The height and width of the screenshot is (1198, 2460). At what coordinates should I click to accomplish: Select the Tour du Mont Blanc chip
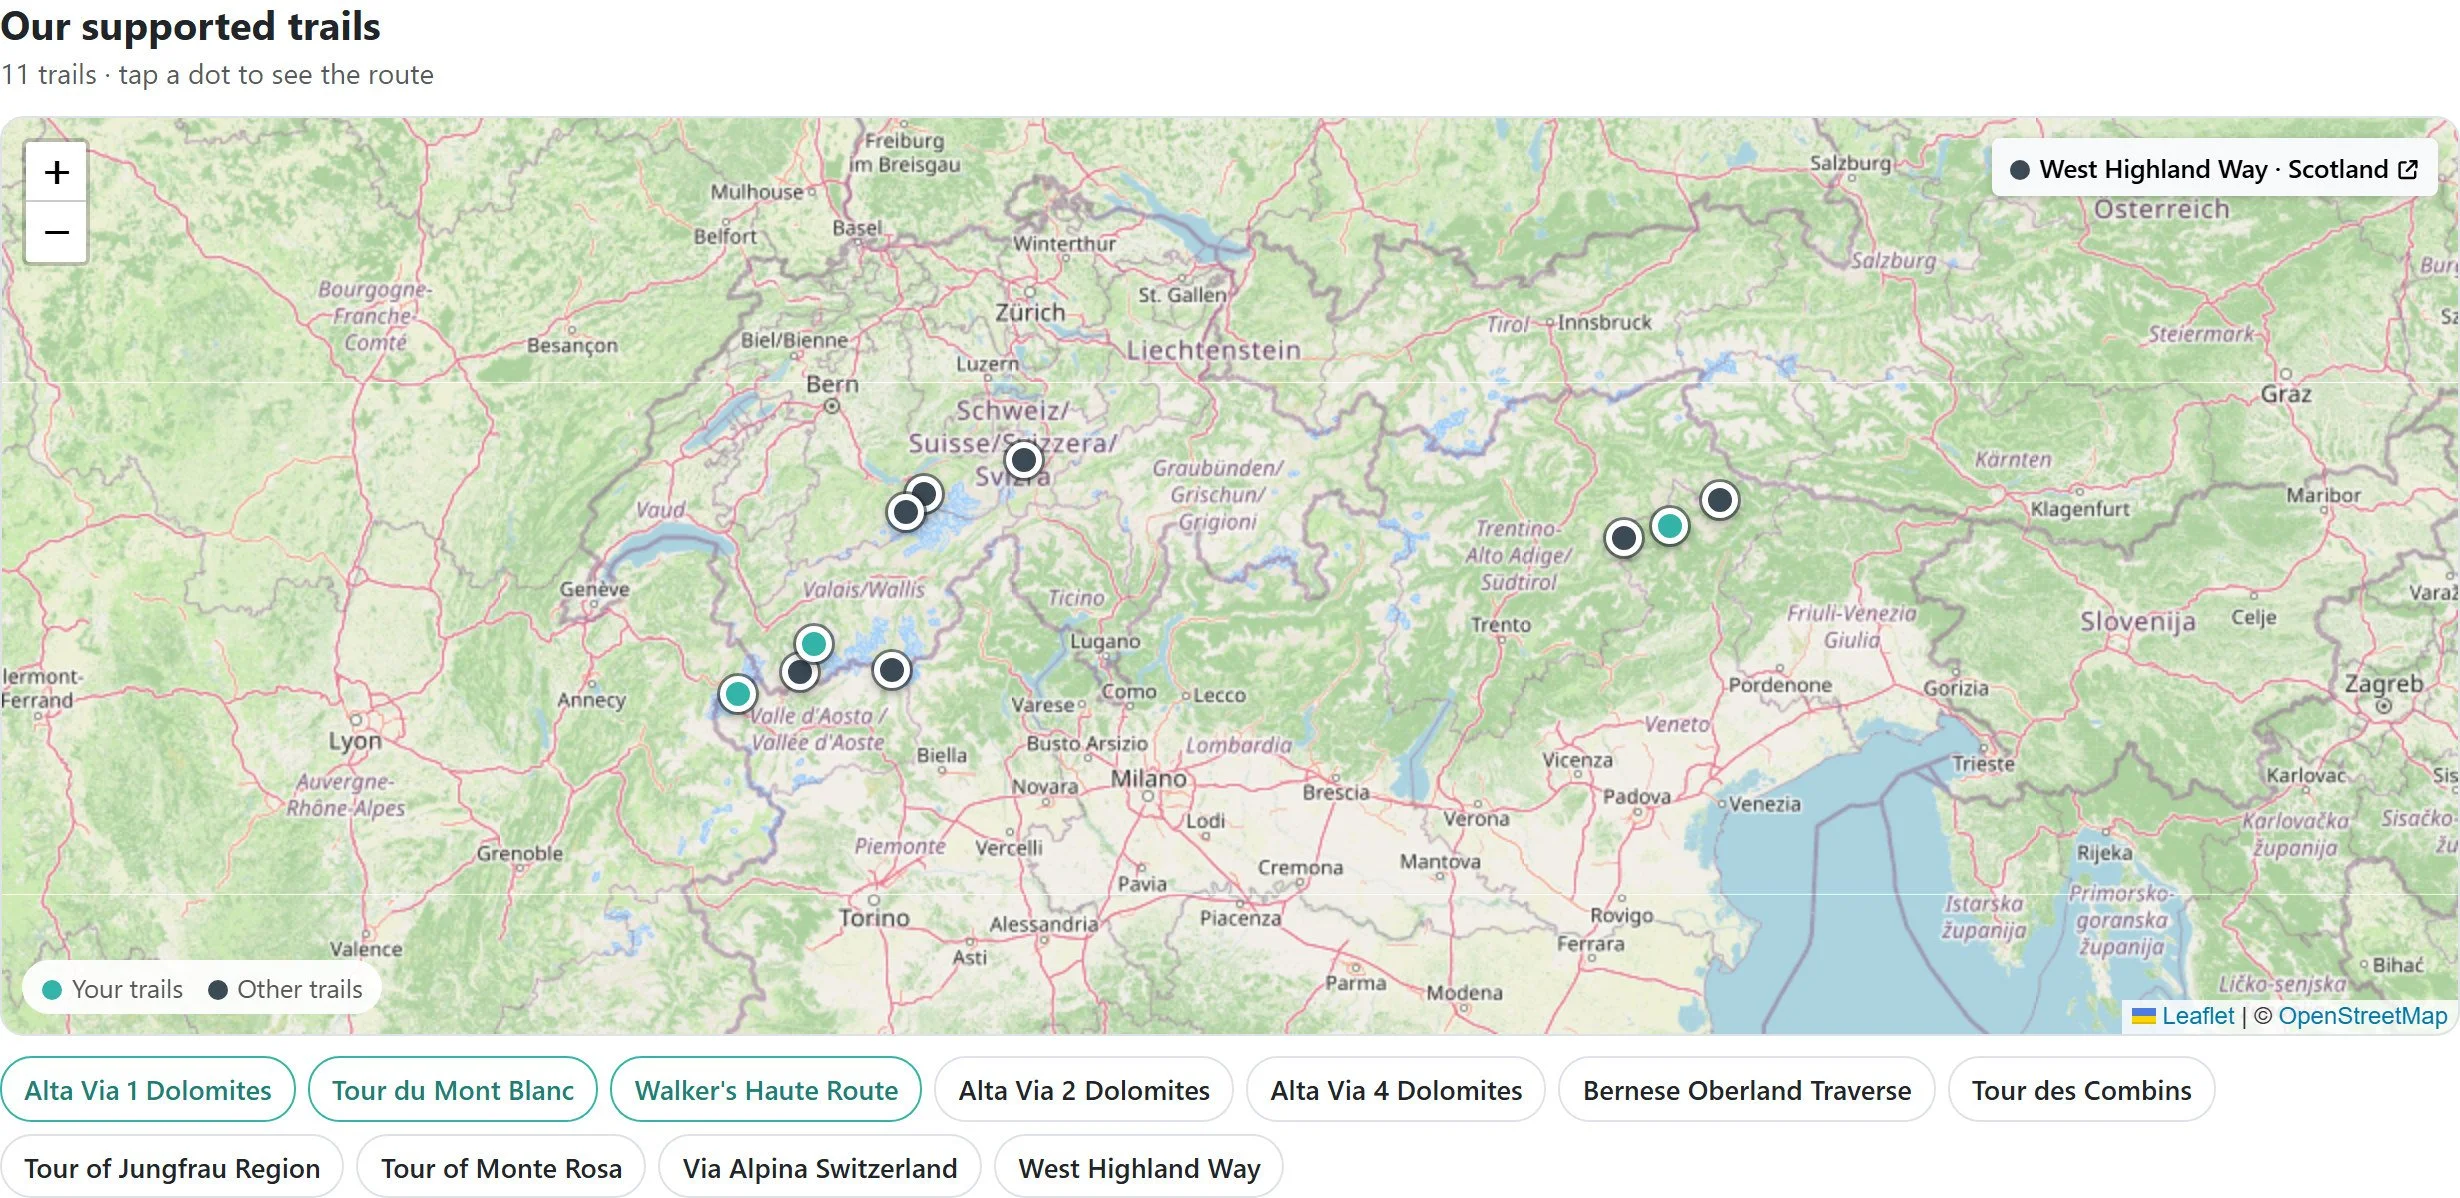pyautogui.click(x=453, y=1089)
